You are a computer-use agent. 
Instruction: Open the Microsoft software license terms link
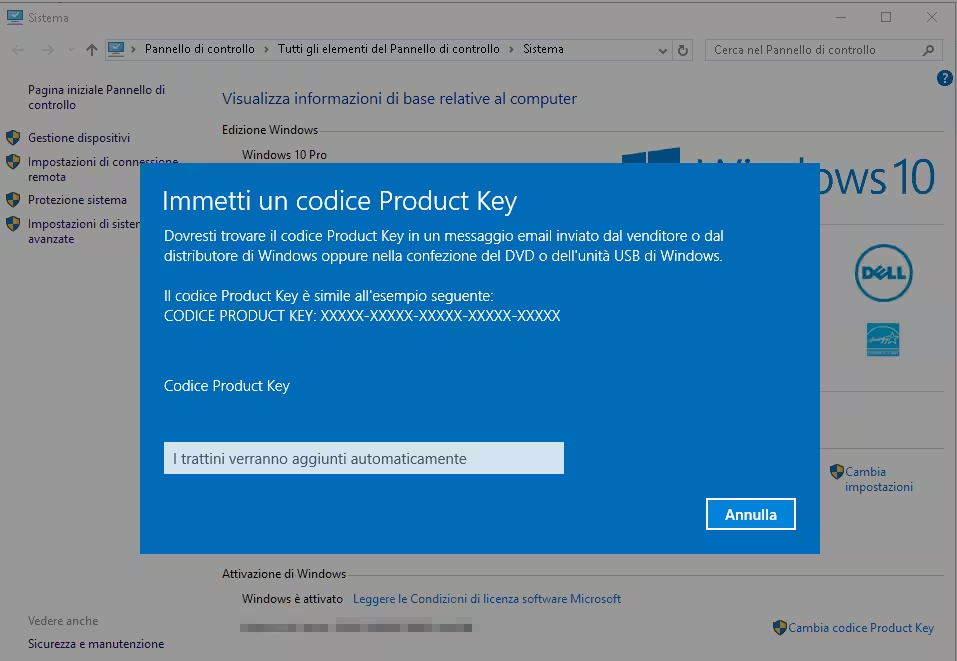pyautogui.click(x=486, y=598)
